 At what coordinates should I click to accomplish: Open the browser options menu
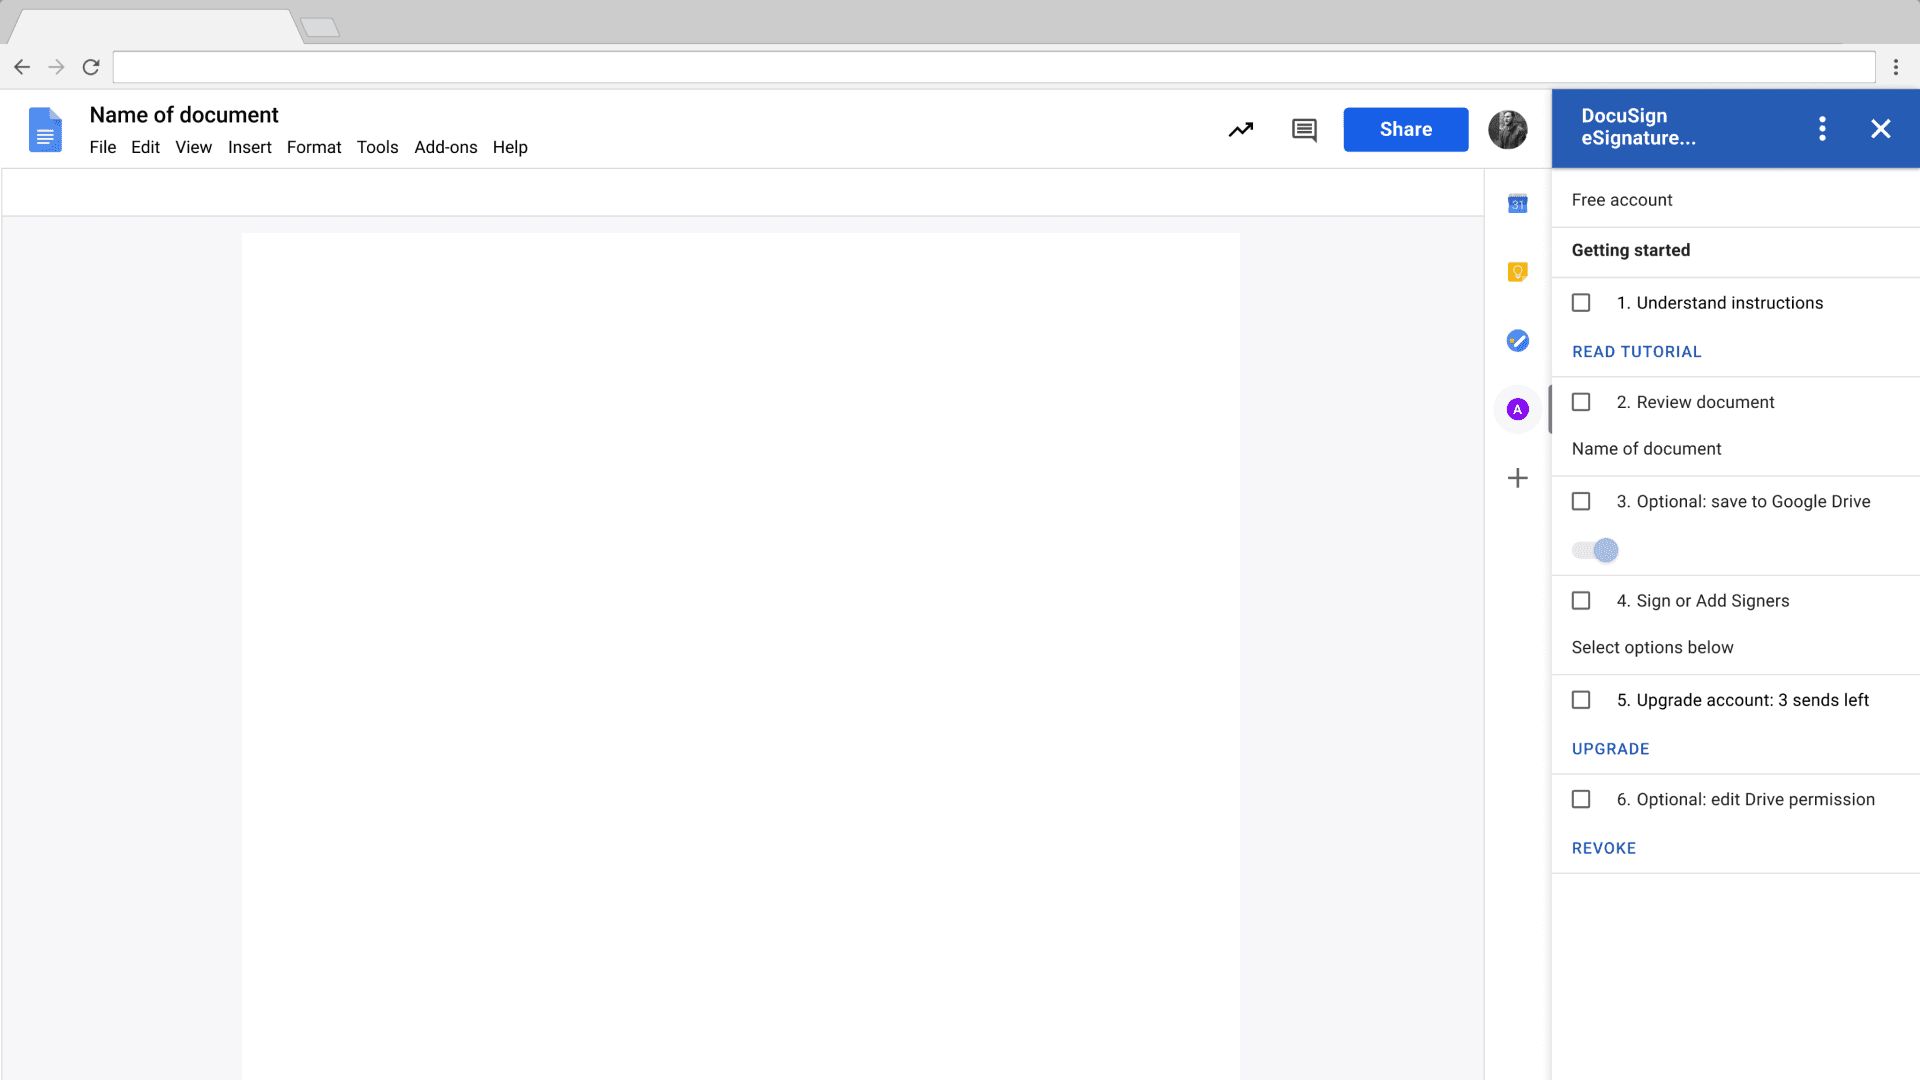(x=1897, y=67)
